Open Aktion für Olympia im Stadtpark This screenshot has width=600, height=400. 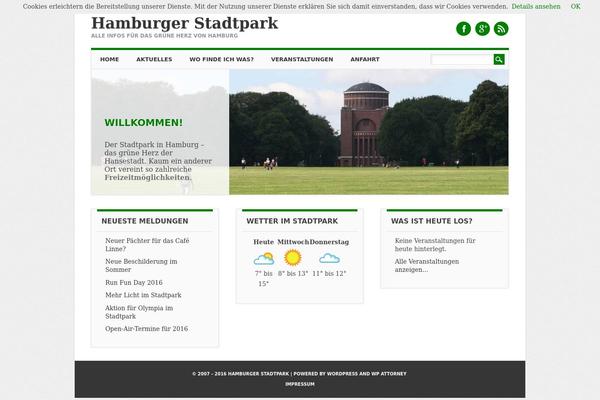[139, 312]
